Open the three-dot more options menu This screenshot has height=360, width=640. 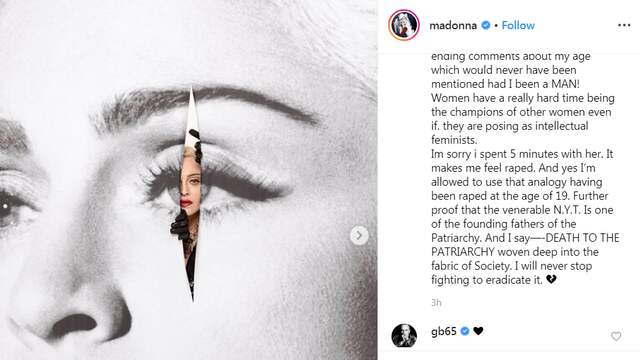(x=624, y=25)
